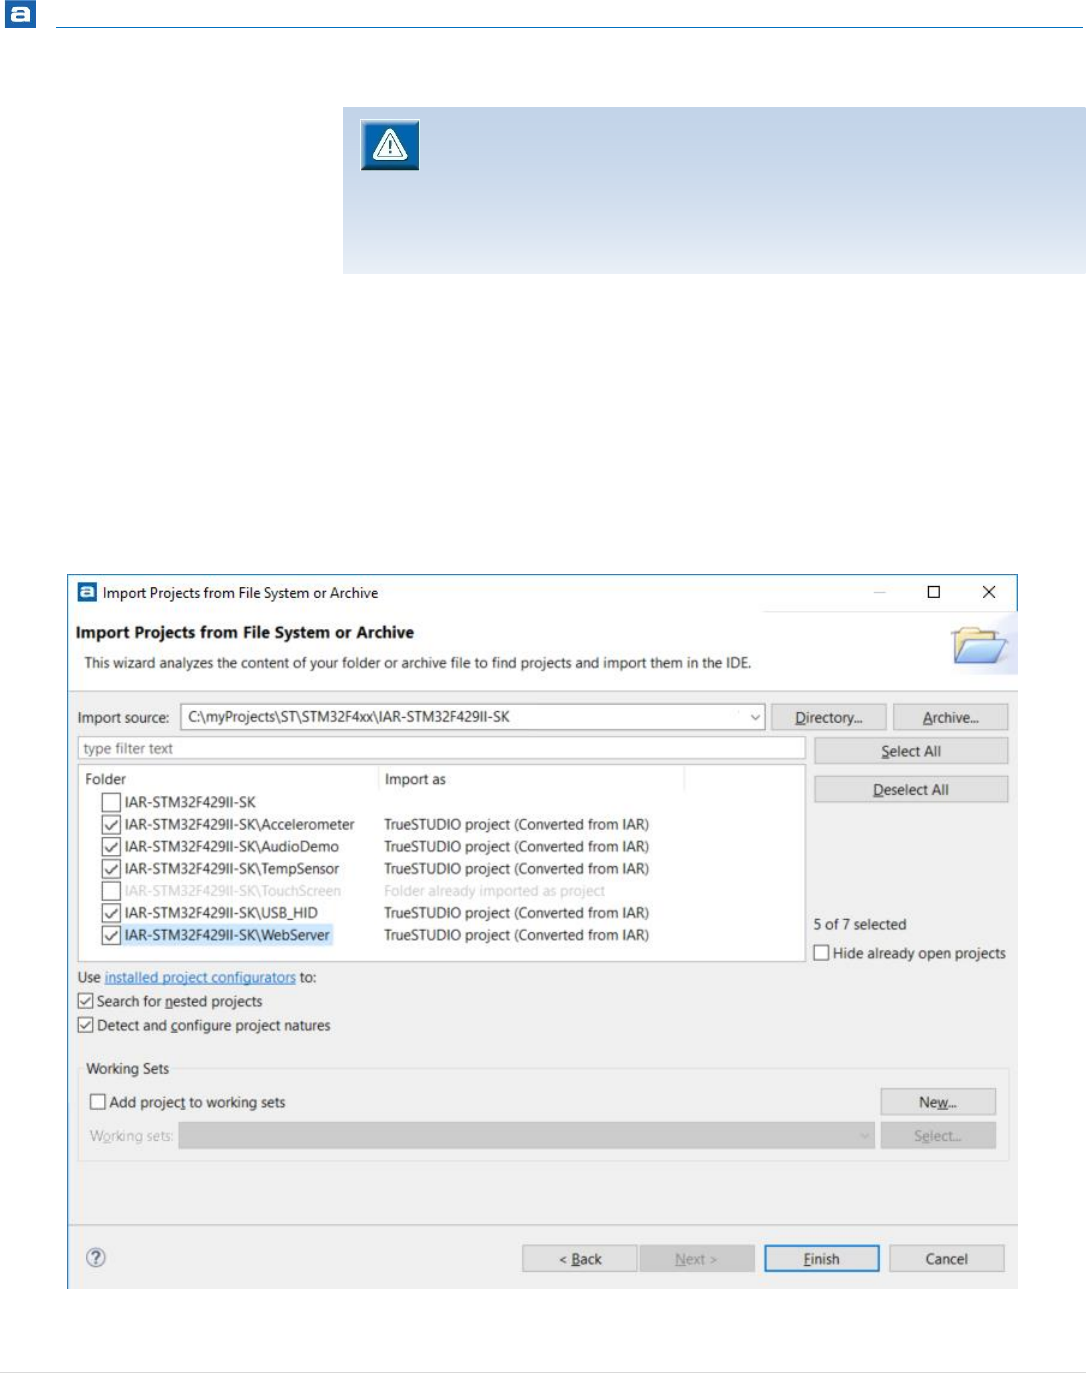Uncheck the WebServer project checkbox

click(111, 935)
